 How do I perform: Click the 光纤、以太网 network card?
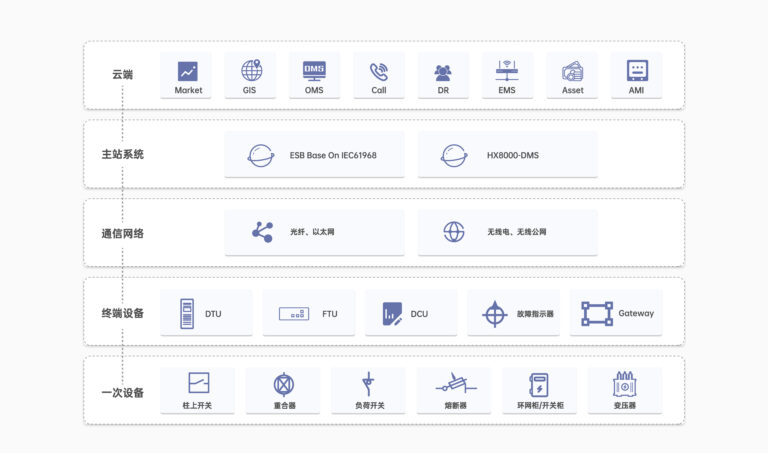(x=314, y=232)
